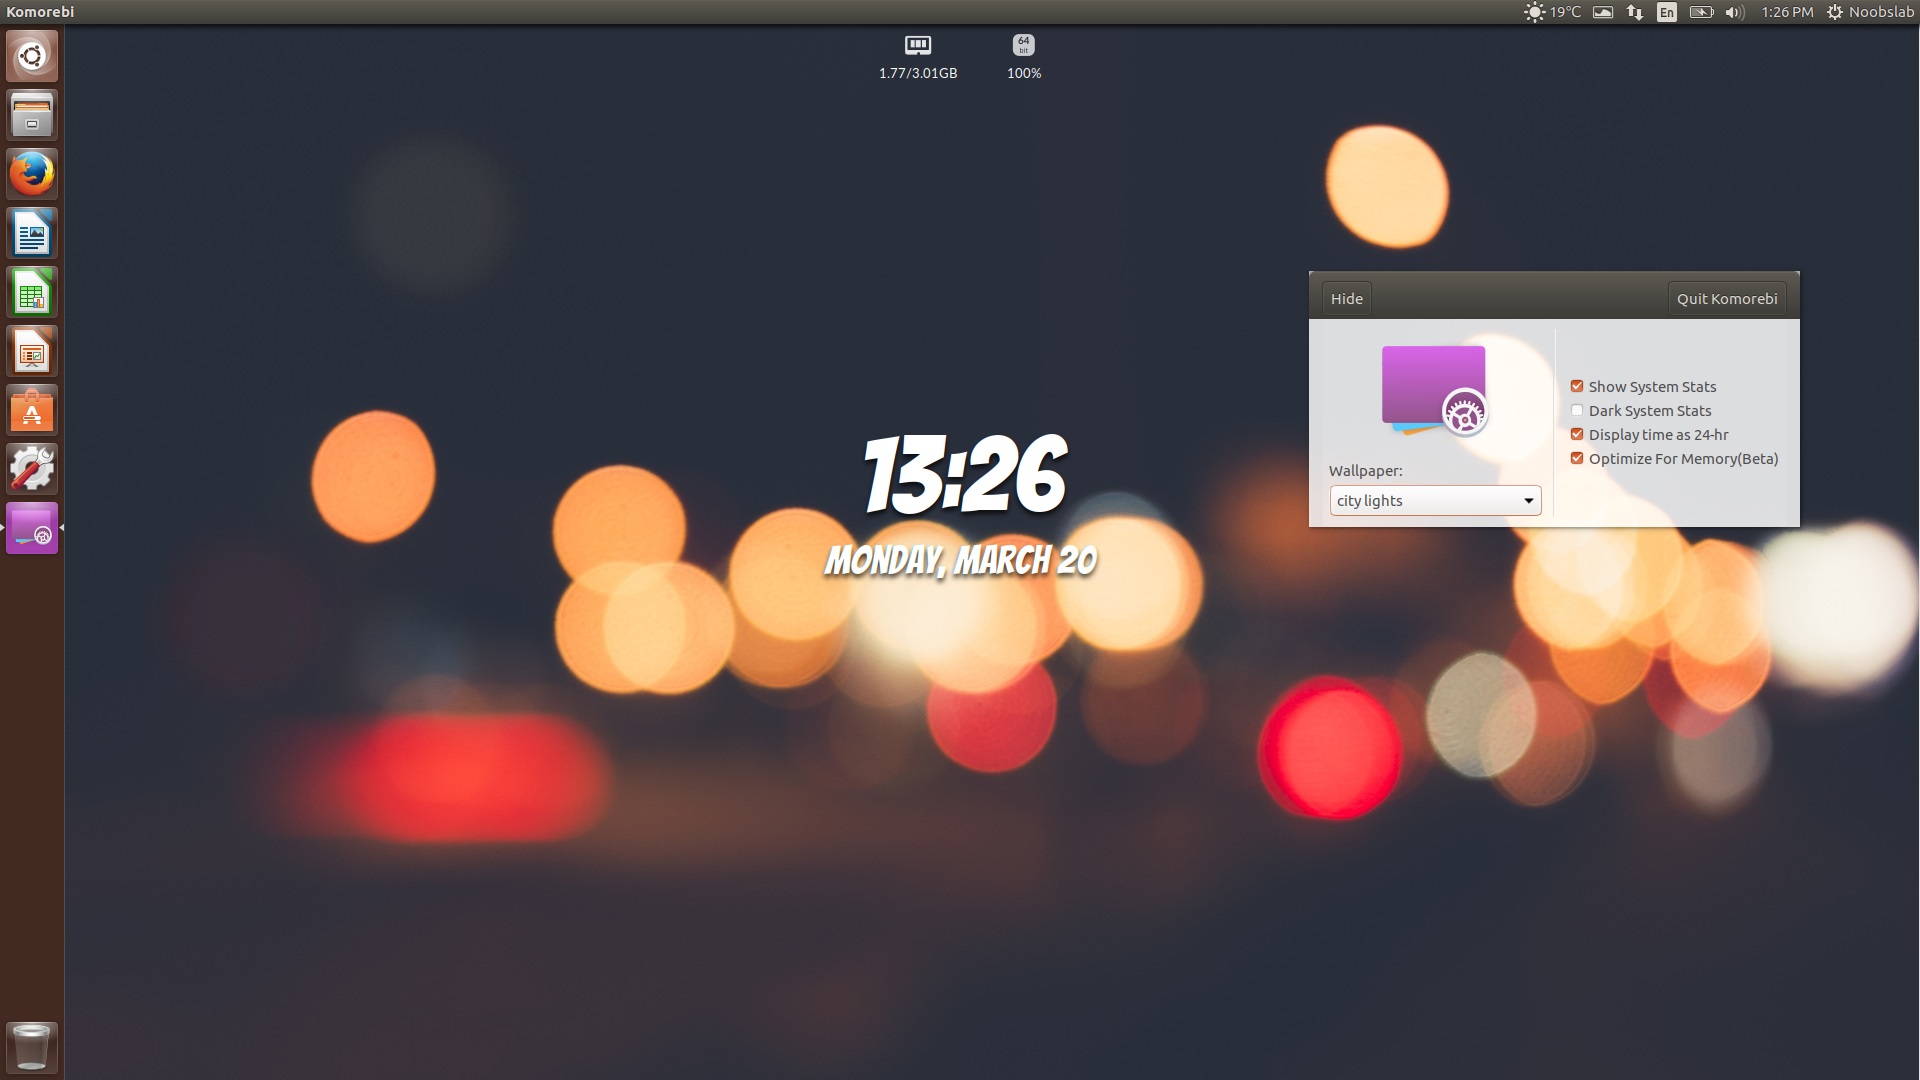Viewport: 1920px width, 1080px height.
Task: Enable Dark System Stats
Action: pos(1577,410)
